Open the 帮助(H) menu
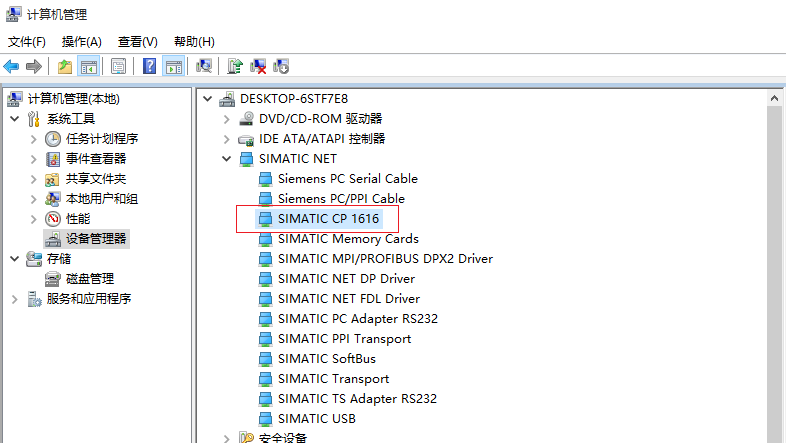 194,42
